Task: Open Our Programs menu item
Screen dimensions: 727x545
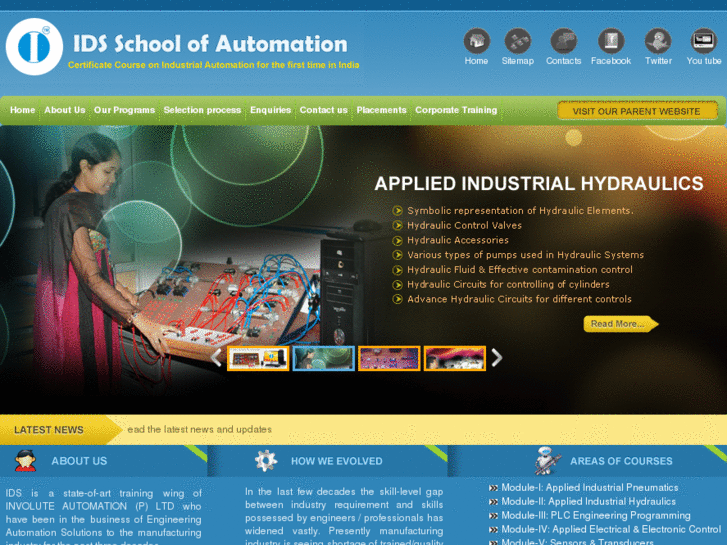Action: coord(124,110)
